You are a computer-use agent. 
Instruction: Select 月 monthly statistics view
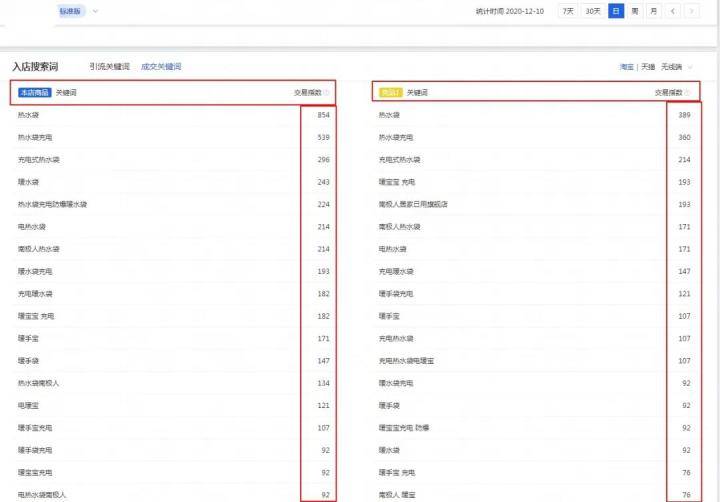coord(652,11)
